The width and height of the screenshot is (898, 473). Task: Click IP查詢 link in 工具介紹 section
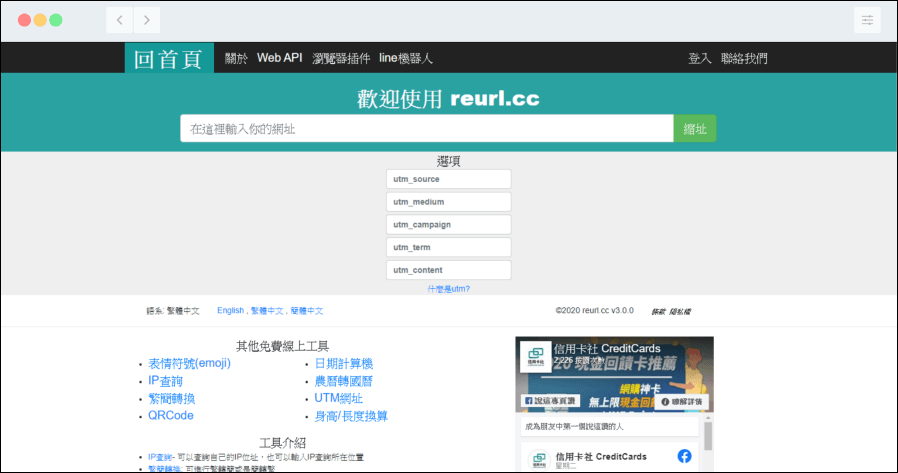[160, 457]
